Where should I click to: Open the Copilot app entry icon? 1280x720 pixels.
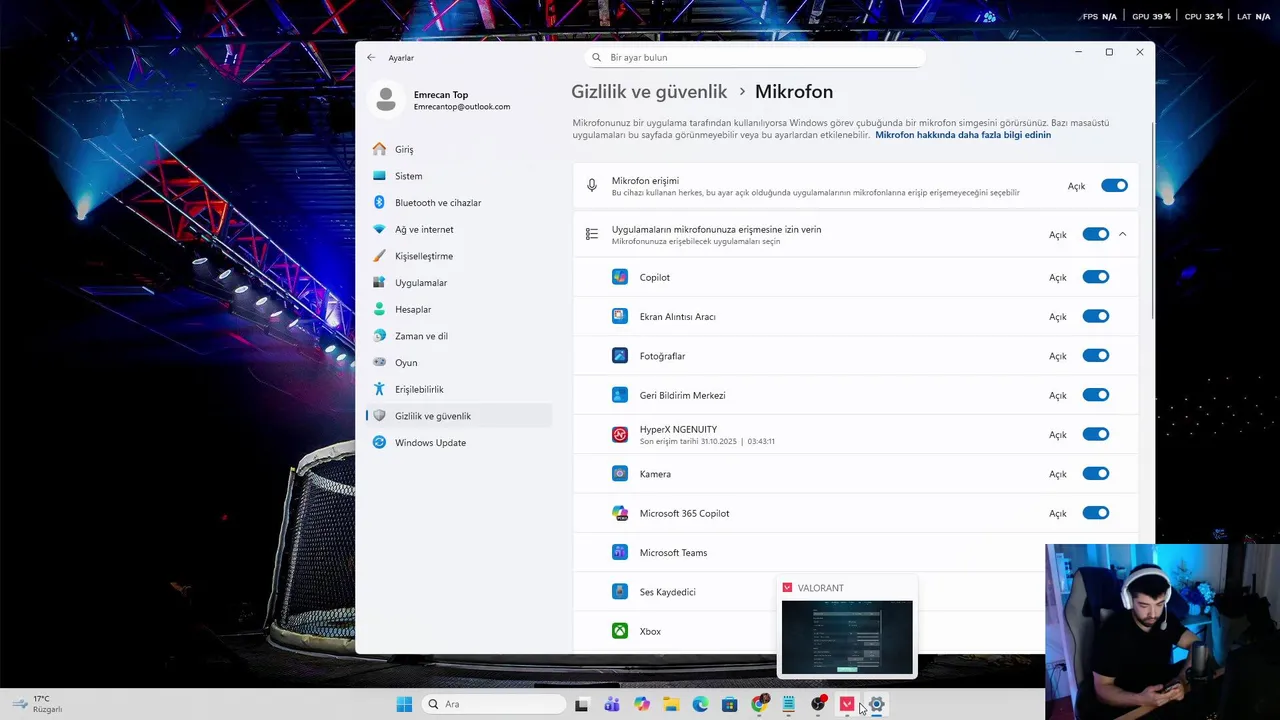(x=620, y=277)
